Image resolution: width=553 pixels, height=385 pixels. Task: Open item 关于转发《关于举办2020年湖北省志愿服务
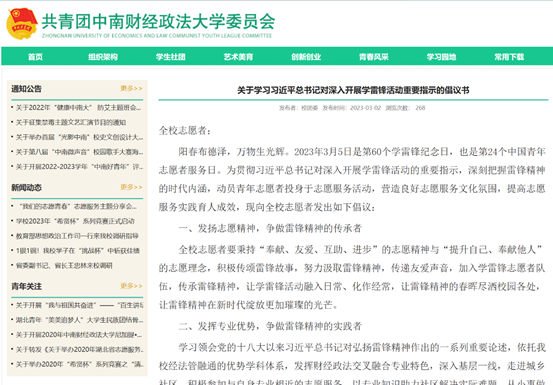click(x=79, y=349)
